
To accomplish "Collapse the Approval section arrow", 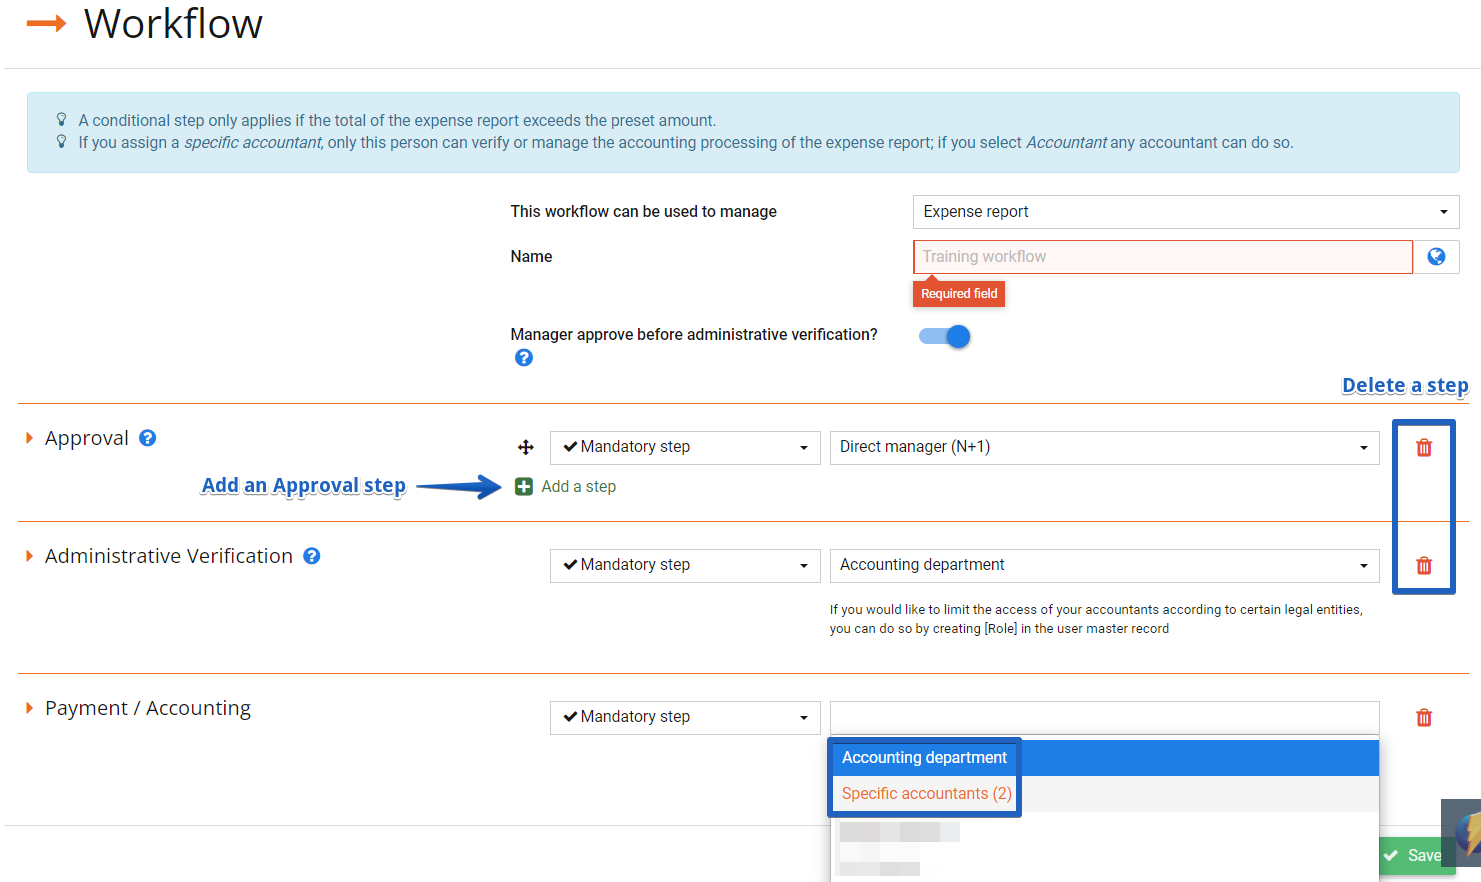I will 30,438.
